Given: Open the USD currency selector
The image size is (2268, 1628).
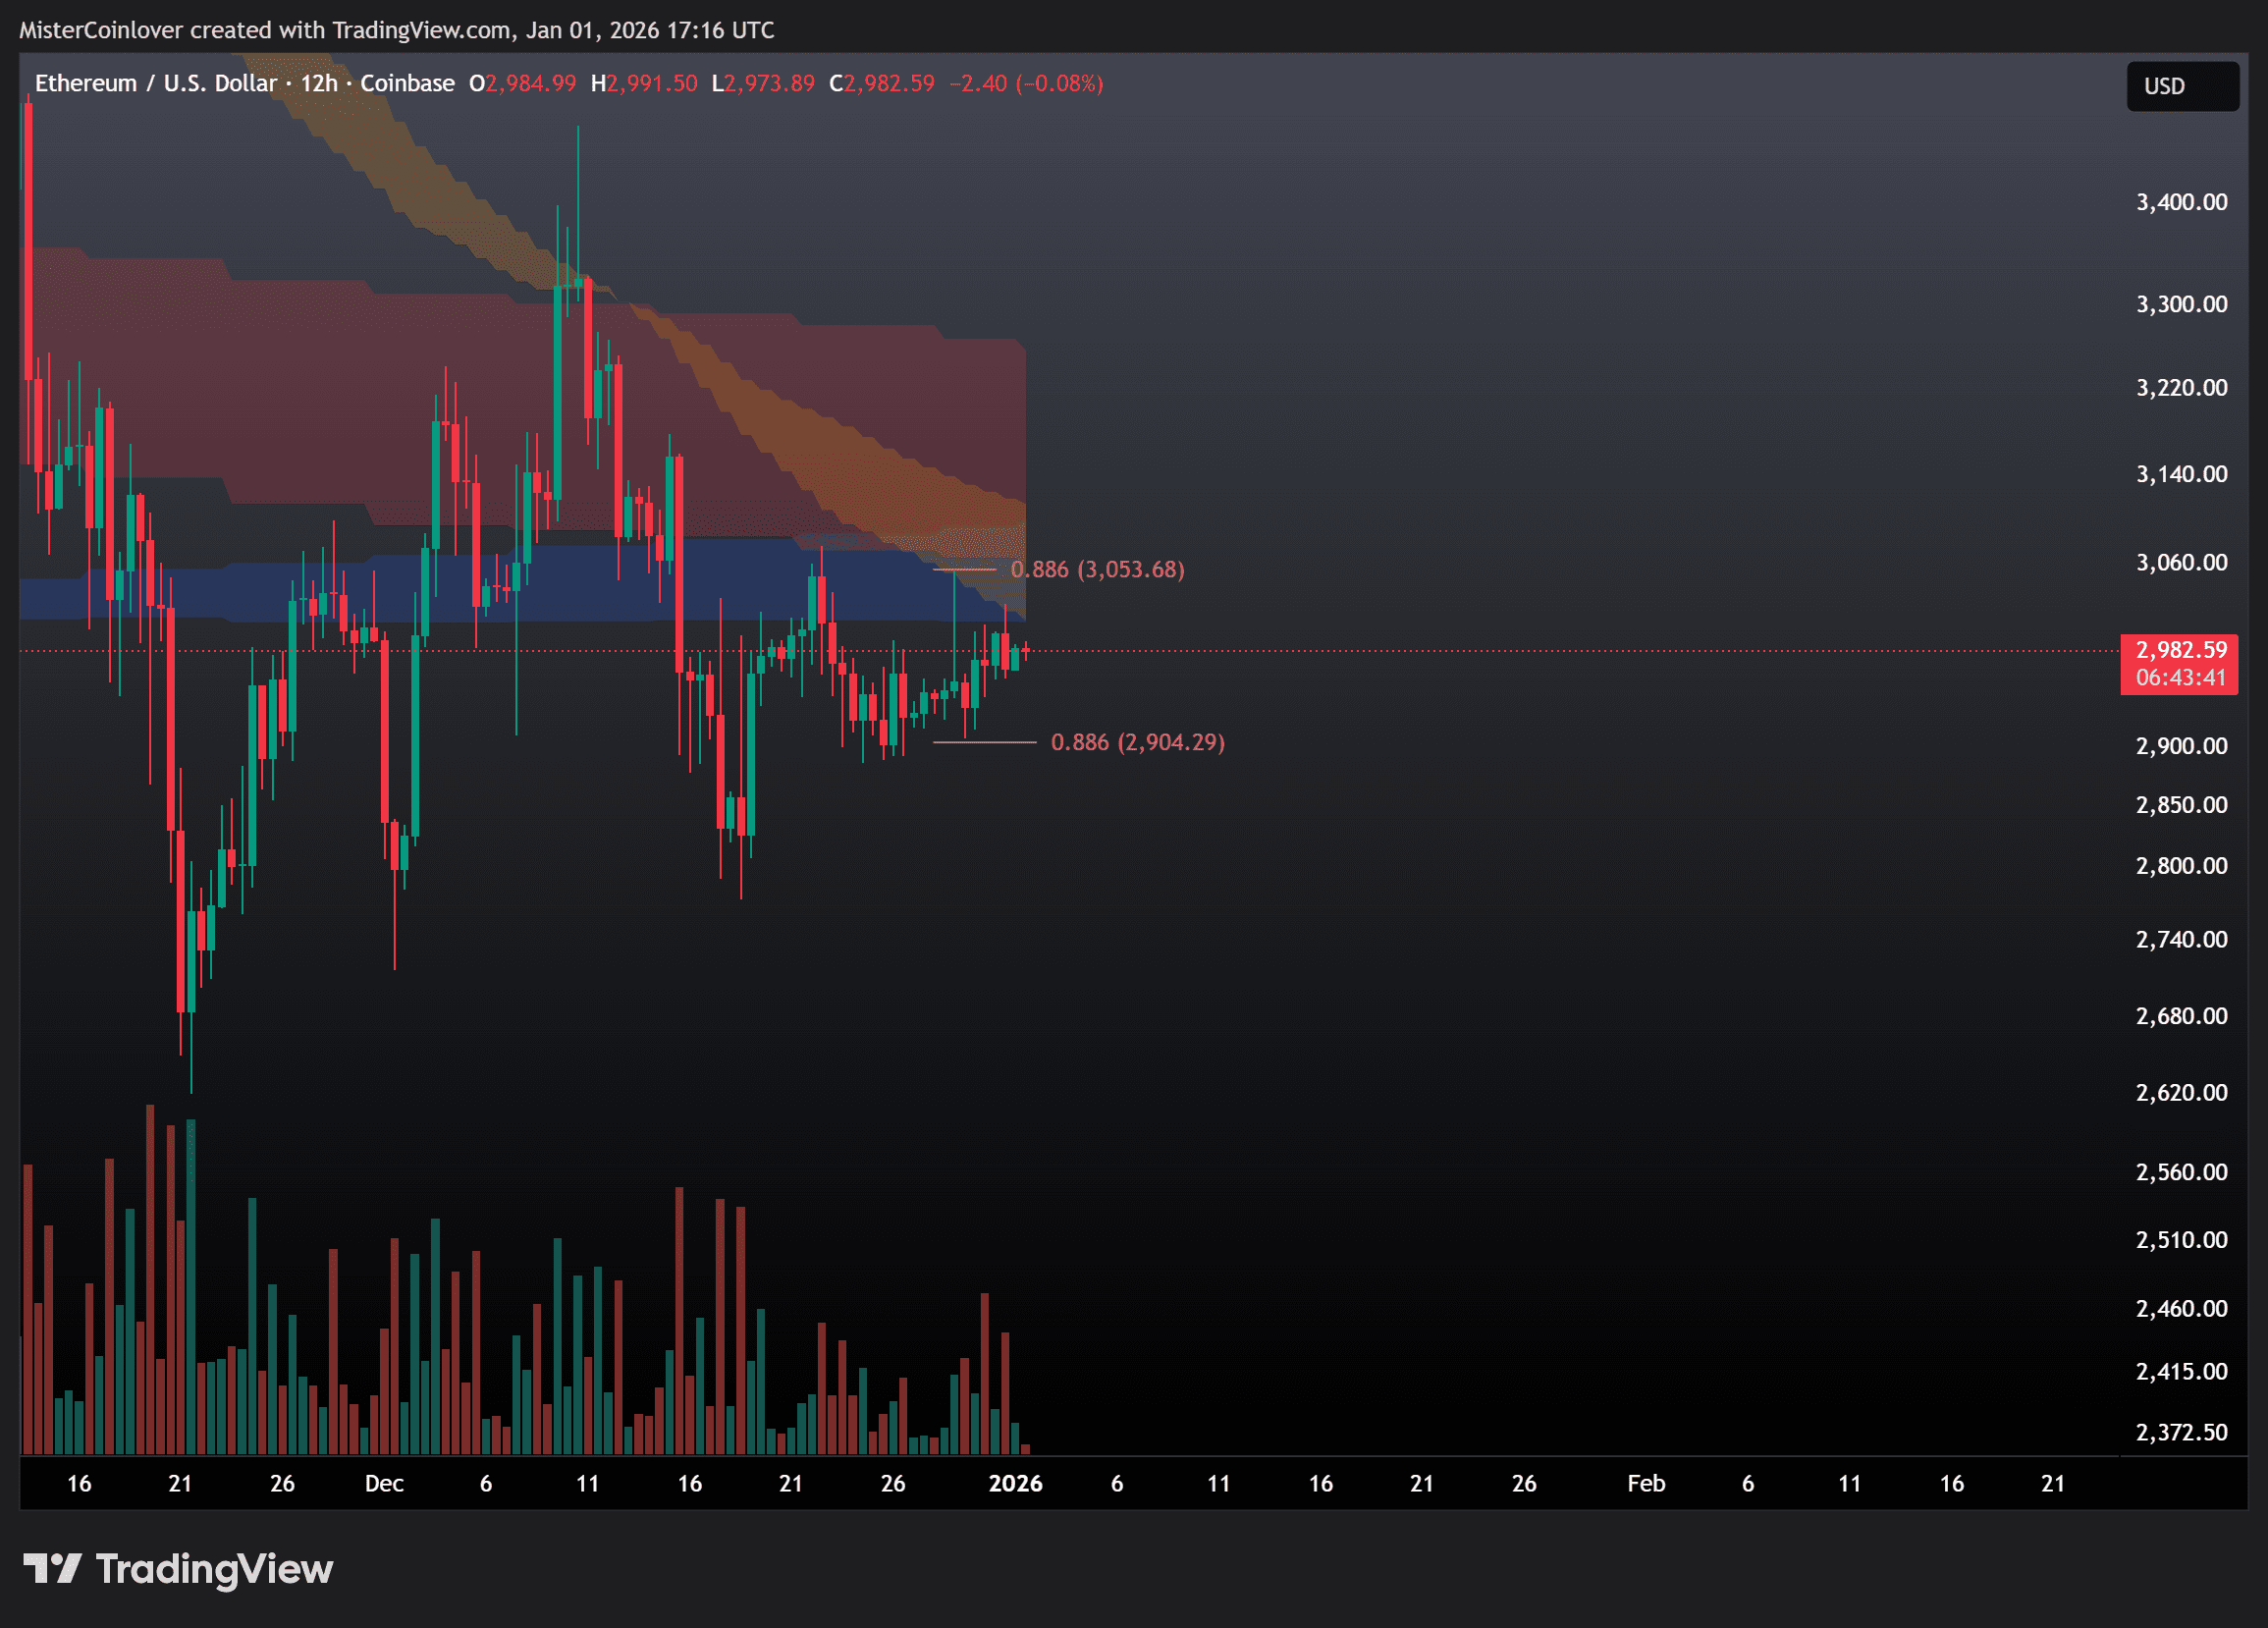Looking at the screenshot, I should [x=2181, y=87].
